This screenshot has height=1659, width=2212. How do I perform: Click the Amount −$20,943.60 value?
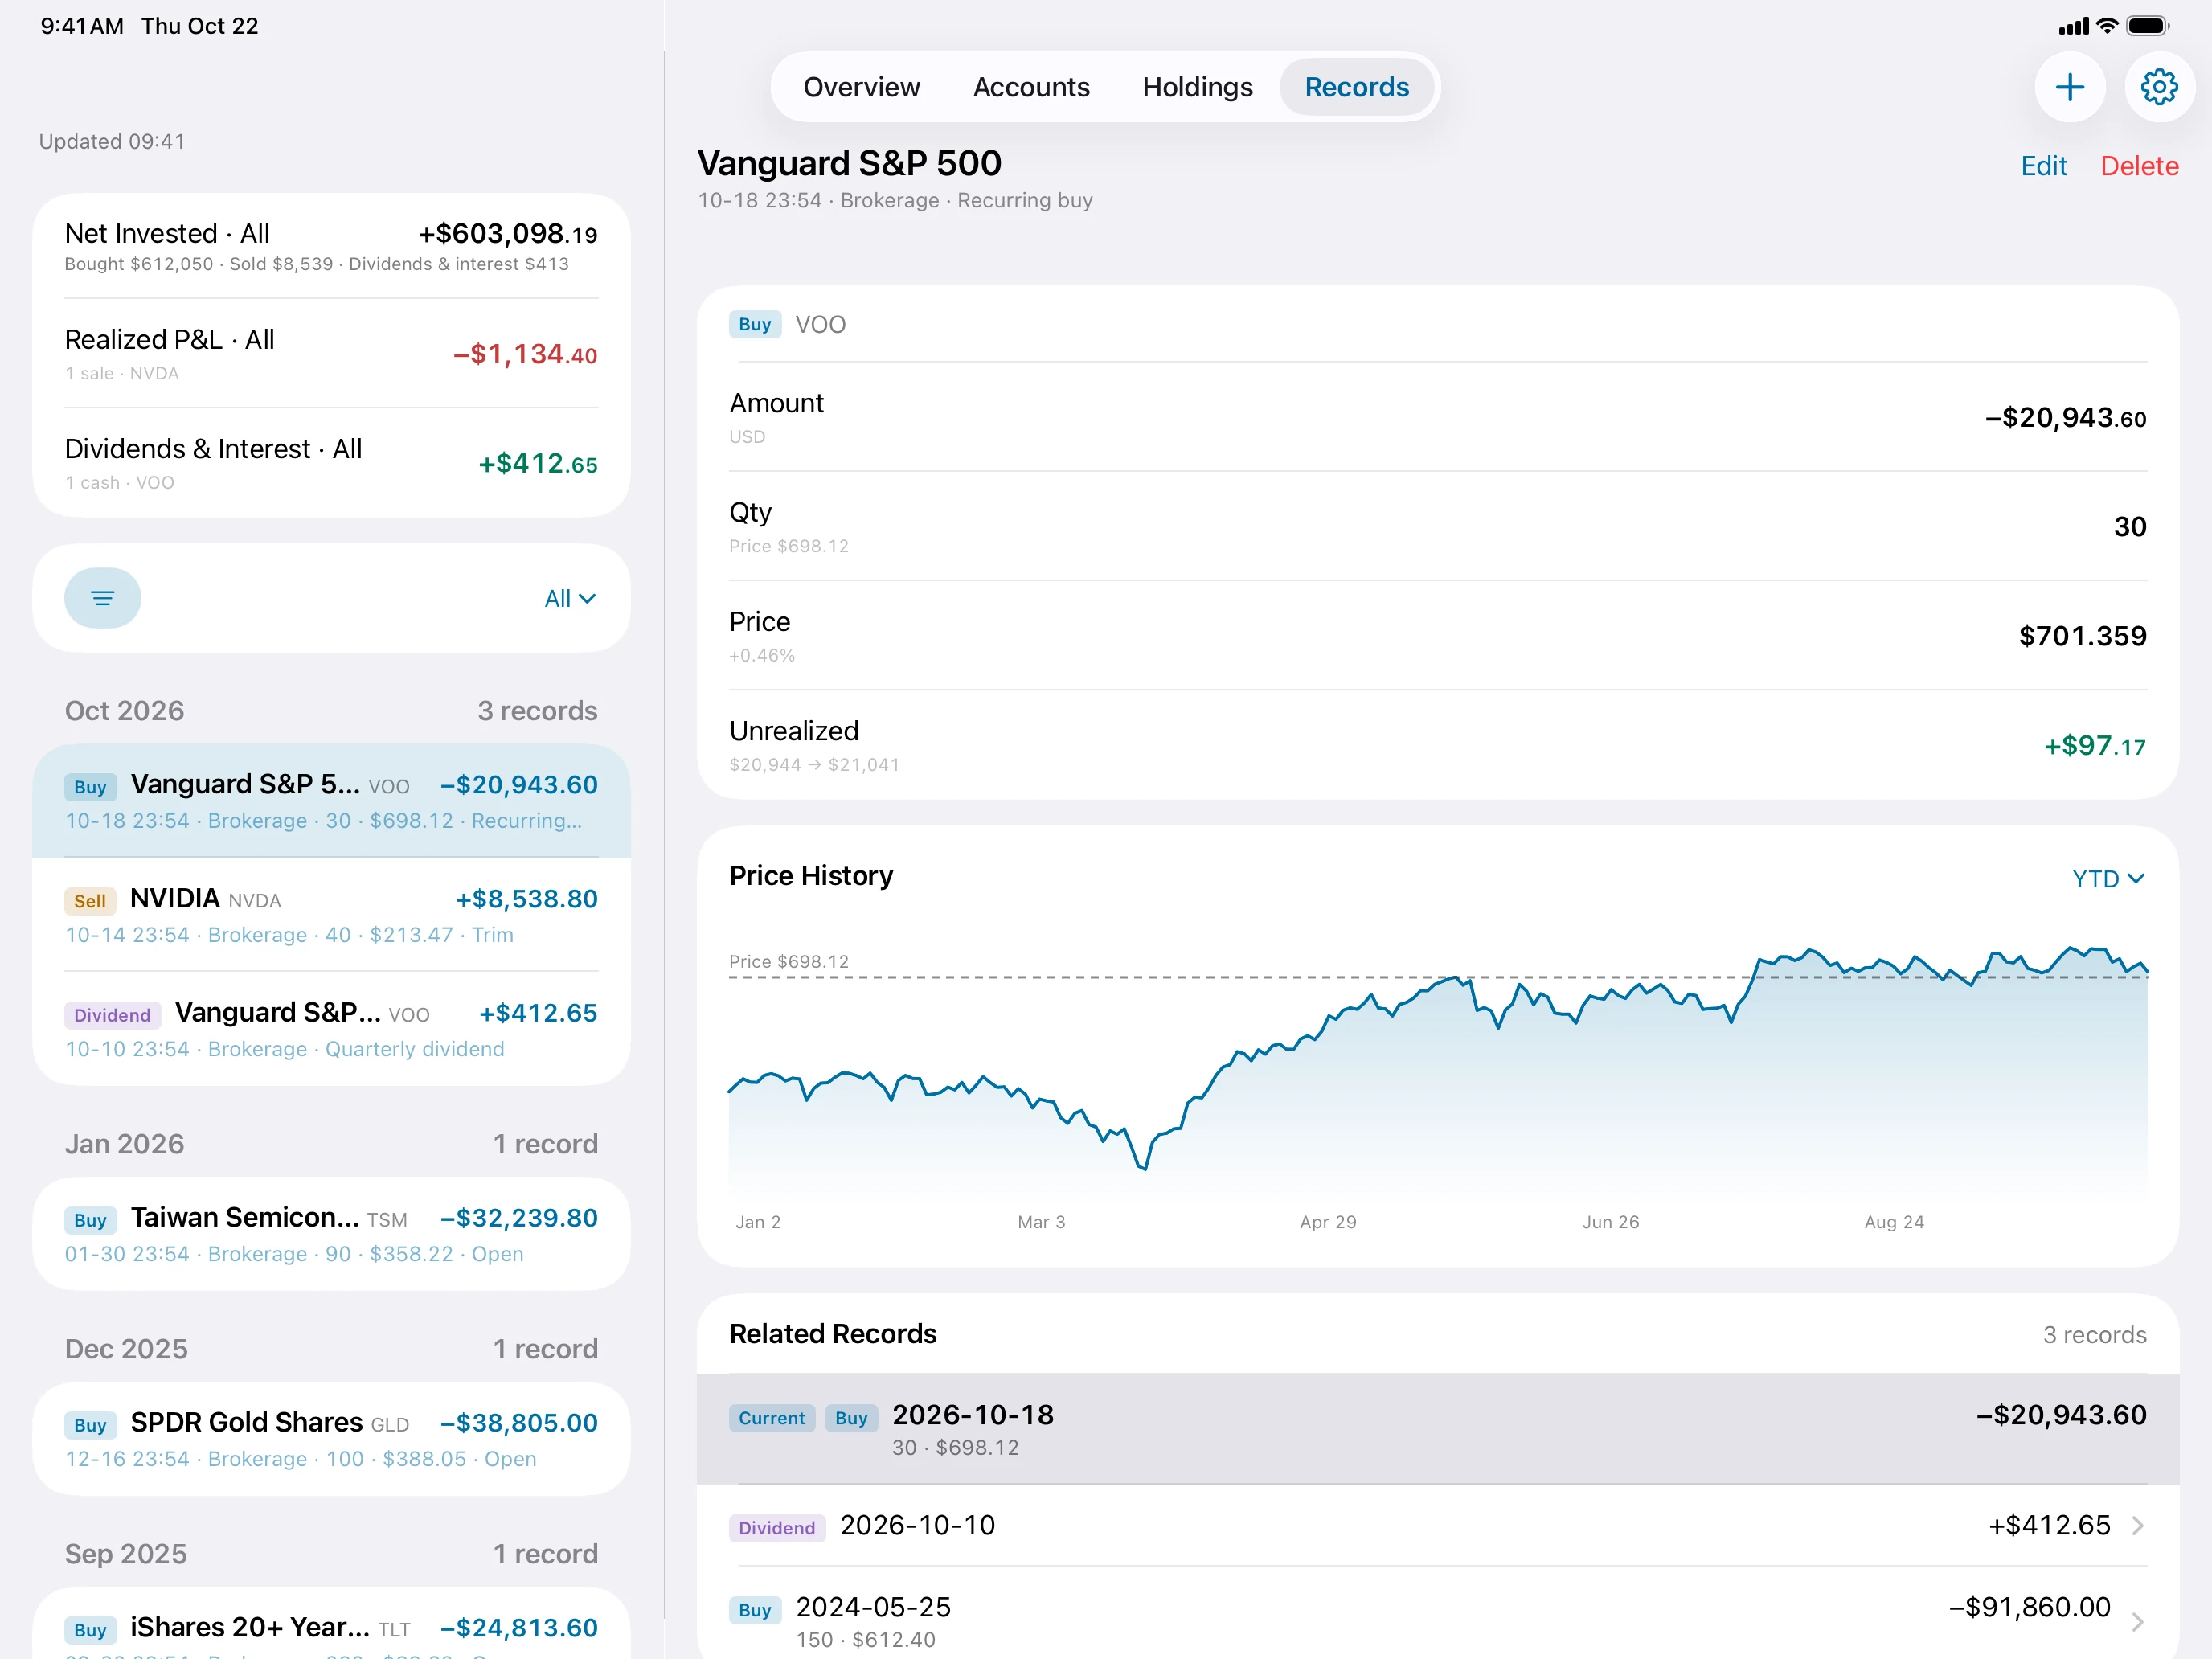click(2065, 417)
